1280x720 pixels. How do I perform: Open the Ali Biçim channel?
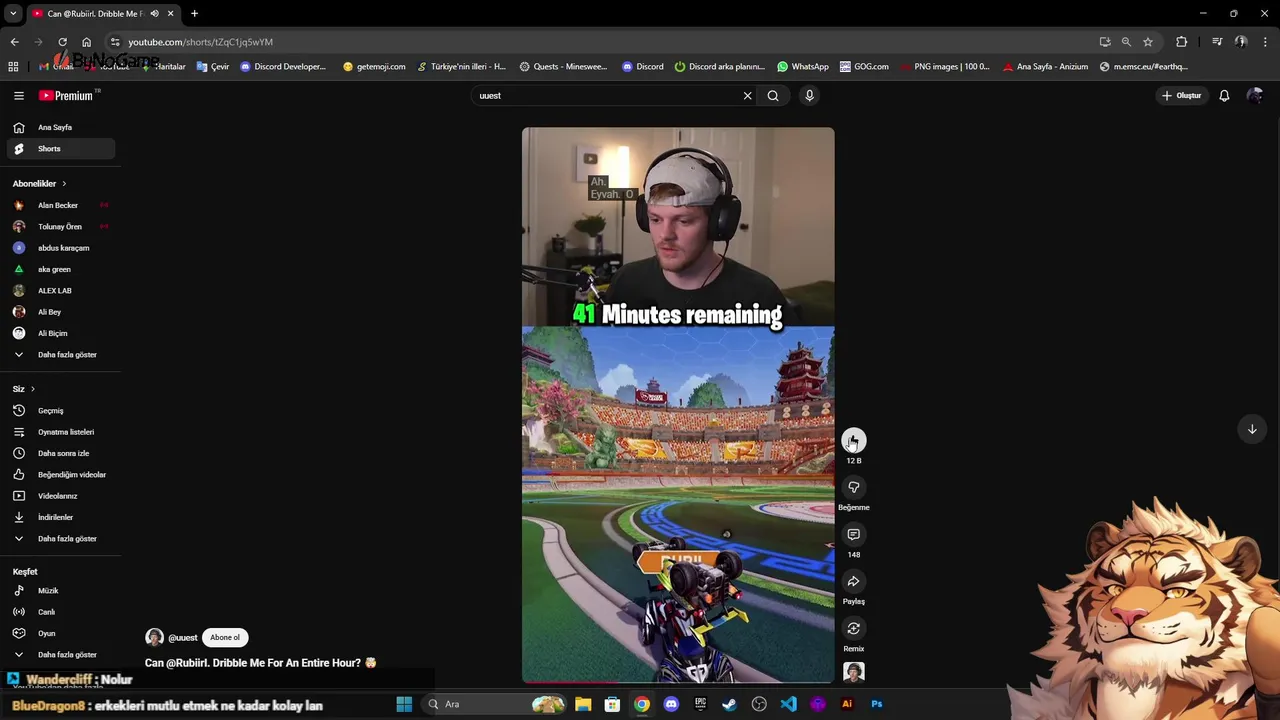[x=61, y=334]
